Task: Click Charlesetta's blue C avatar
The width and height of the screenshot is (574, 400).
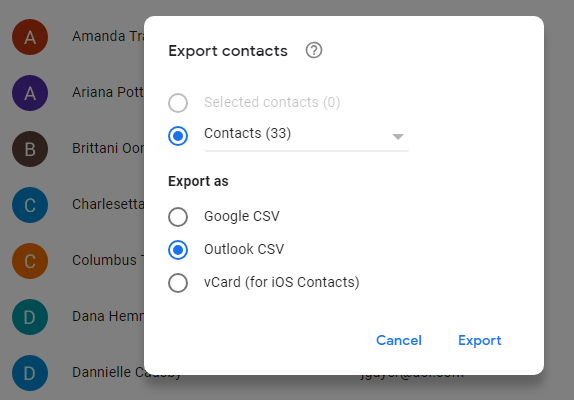Action: (x=30, y=205)
